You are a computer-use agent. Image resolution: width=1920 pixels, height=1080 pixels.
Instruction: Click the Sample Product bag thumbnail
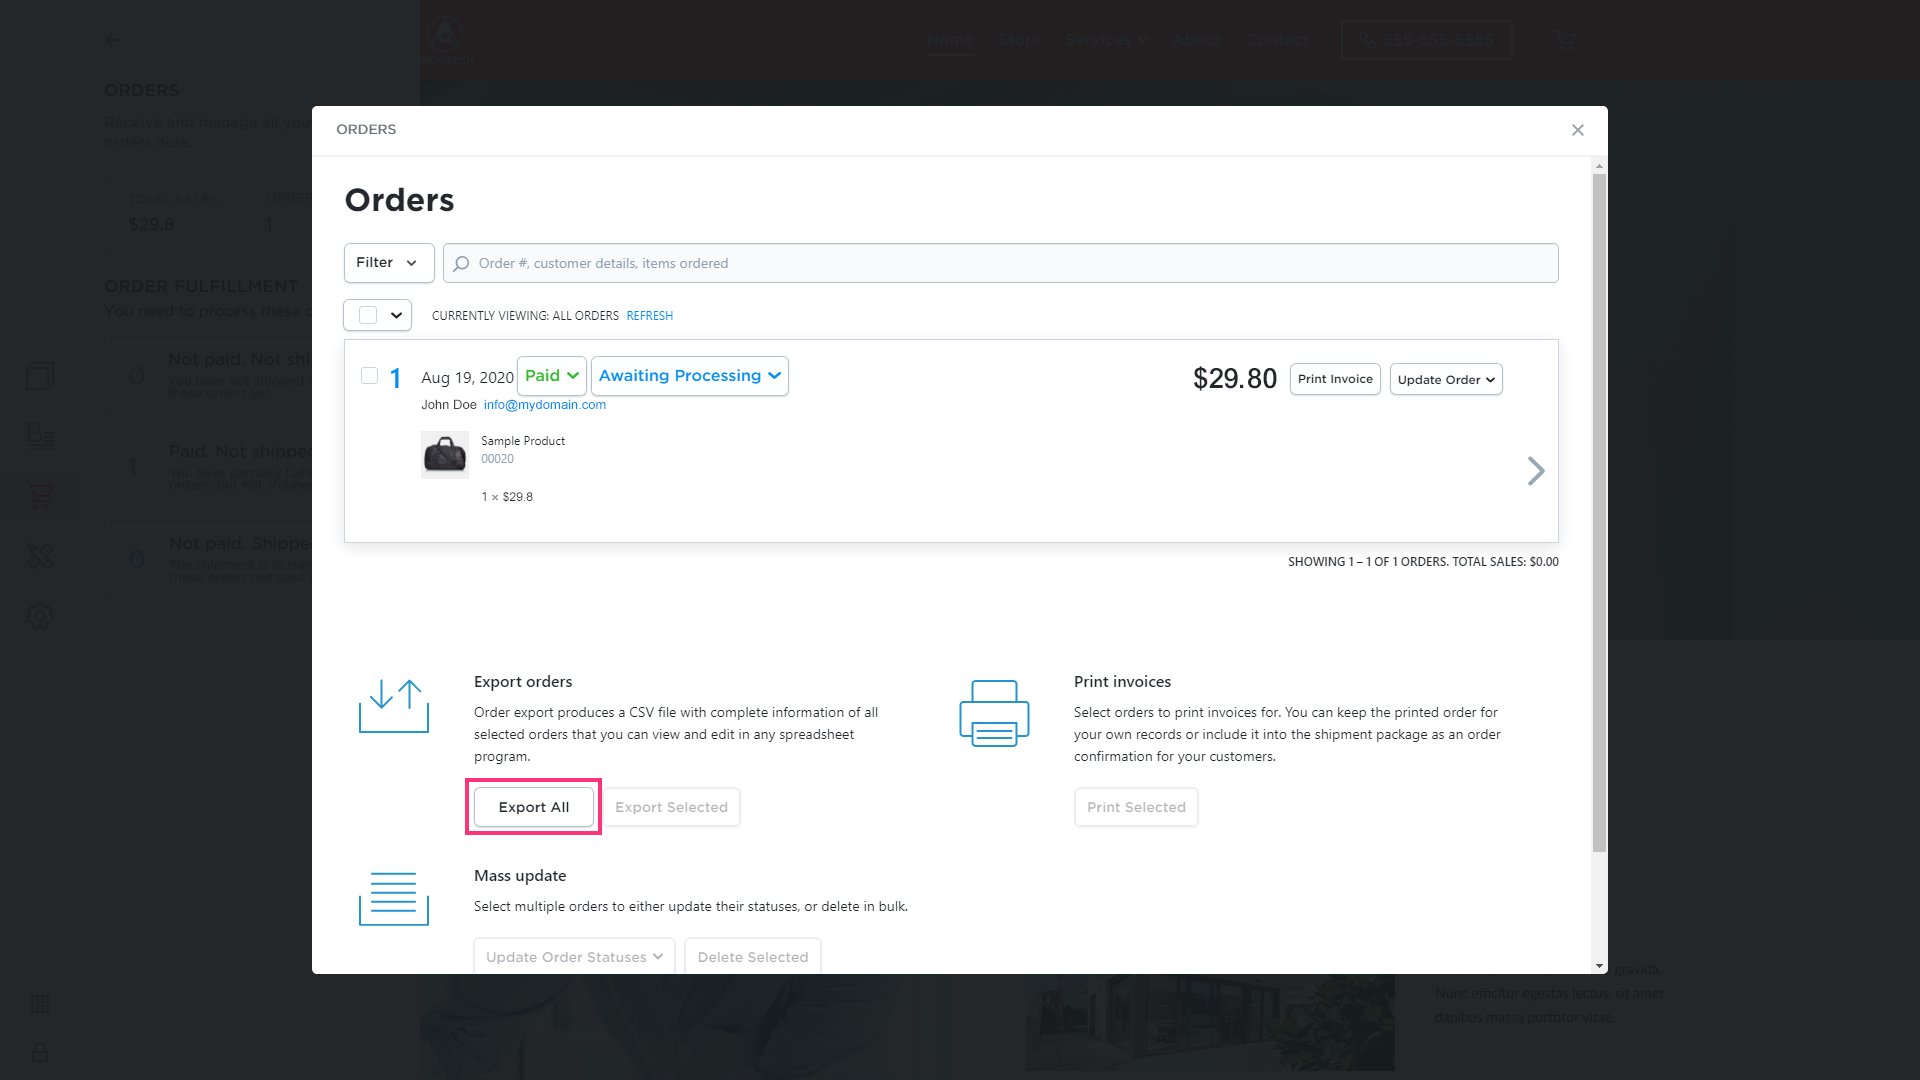(x=445, y=455)
